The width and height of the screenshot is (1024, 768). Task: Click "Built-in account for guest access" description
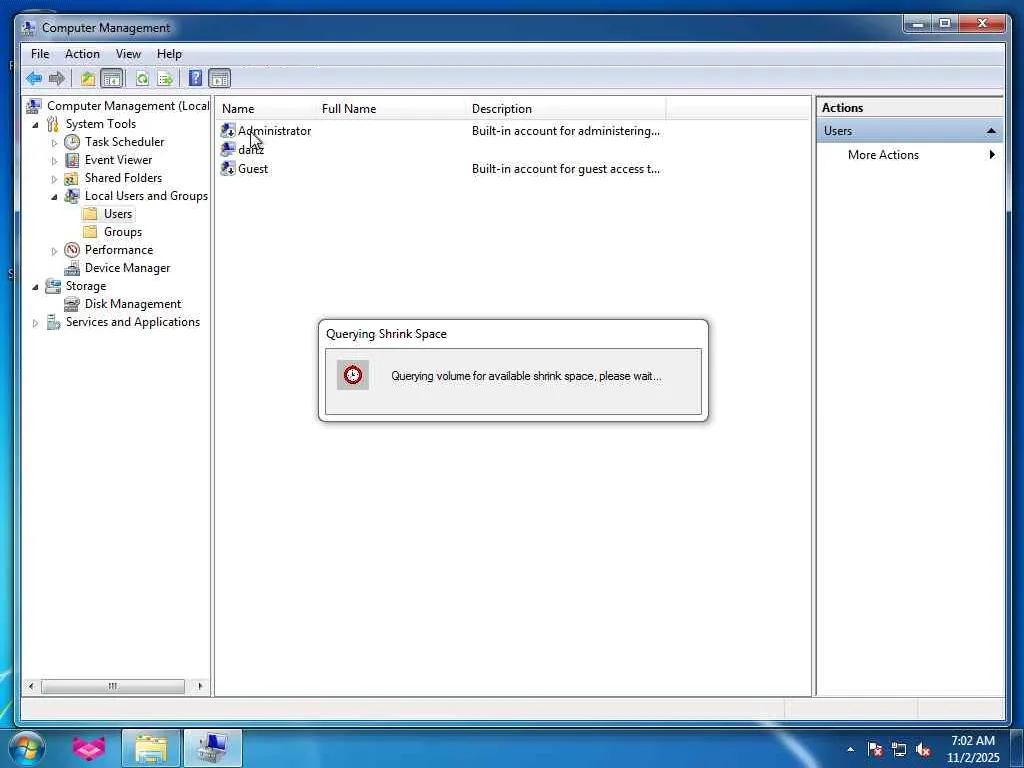click(x=566, y=168)
